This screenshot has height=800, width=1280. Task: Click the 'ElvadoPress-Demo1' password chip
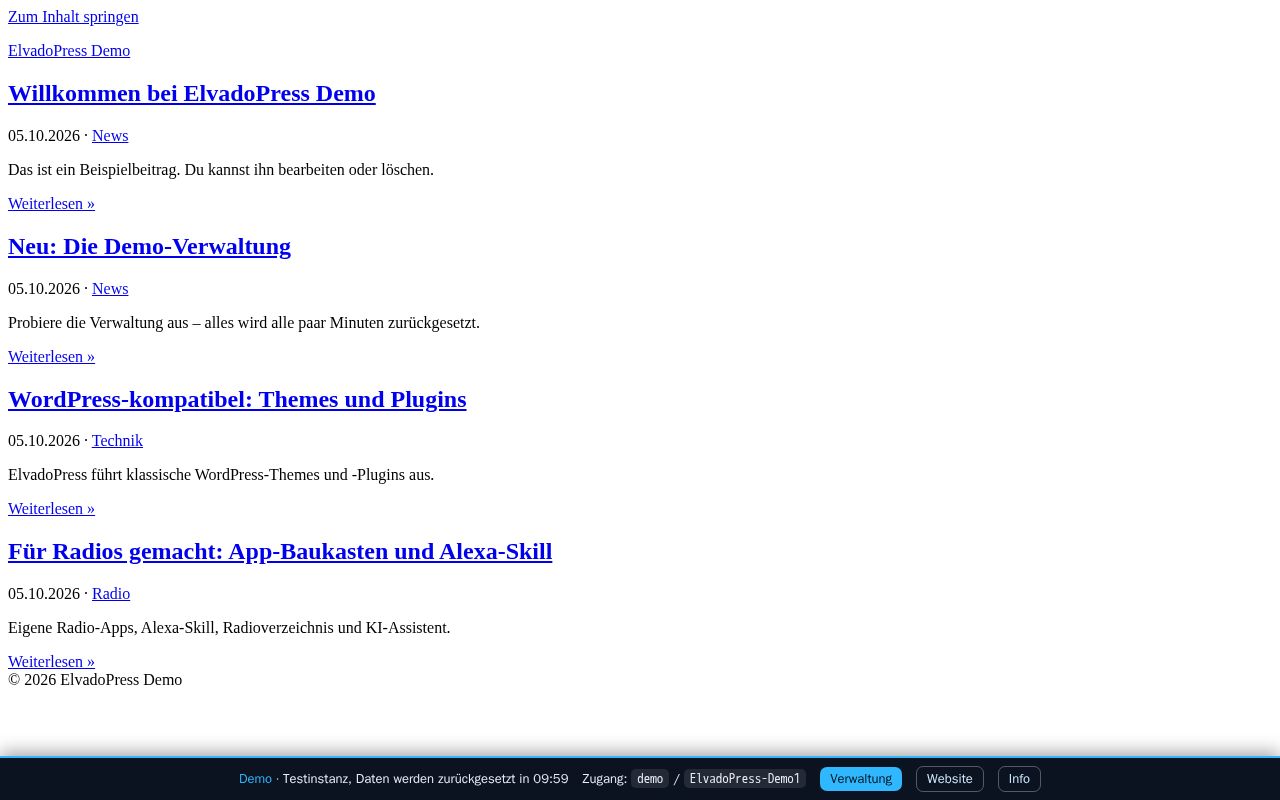tap(745, 779)
